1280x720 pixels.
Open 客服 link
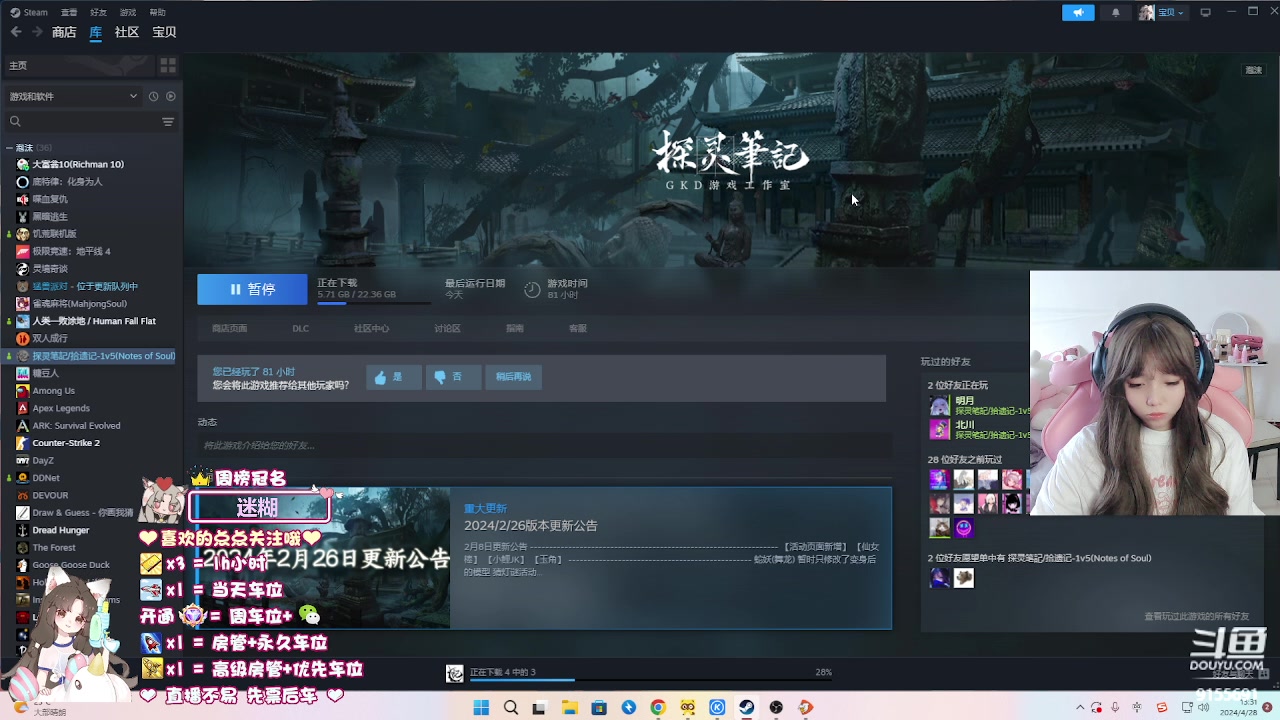click(578, 328)
